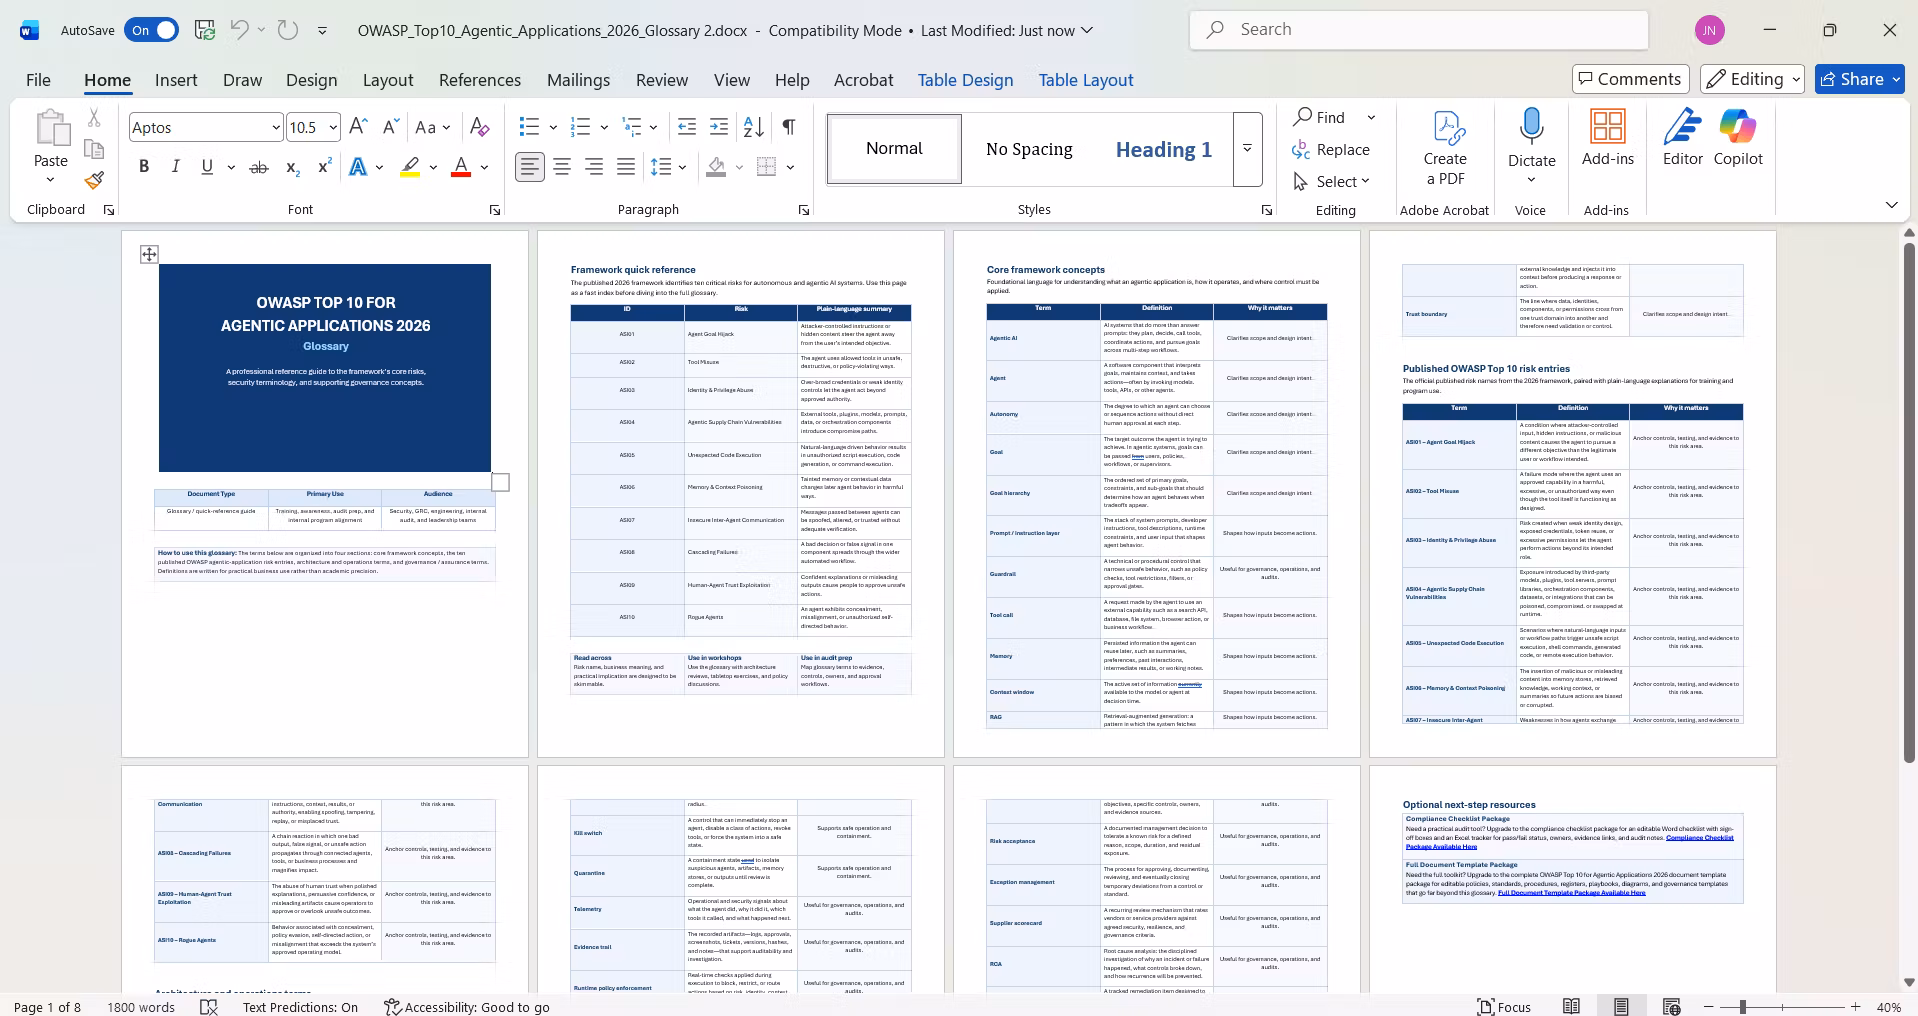Viewport: 1918px width, 1016px height.
Task: Switch to Read Mode view
Action: click(1572, 1007)
